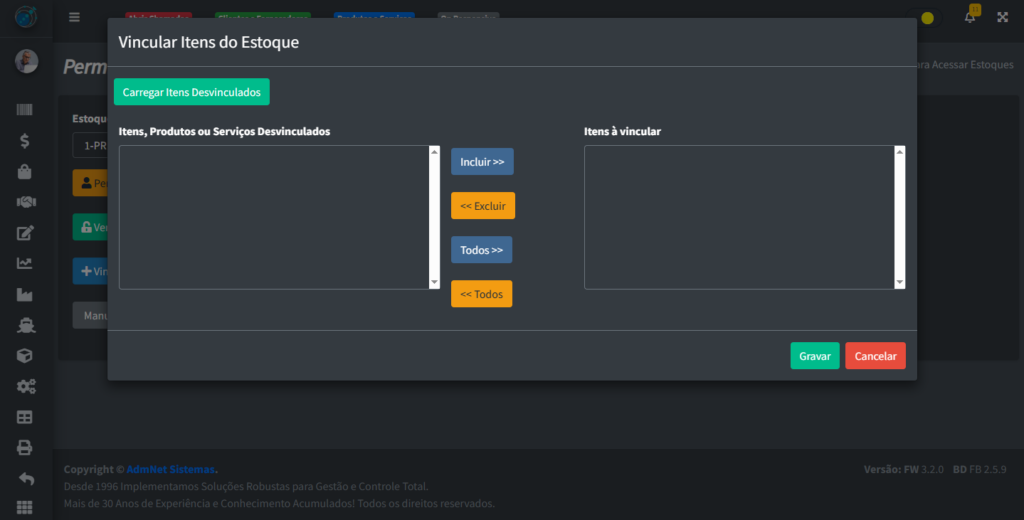Toggle fullscreen with the expand arrows icon
The height and width of the screenshot is (520, 1024).
click(1002, 17)
